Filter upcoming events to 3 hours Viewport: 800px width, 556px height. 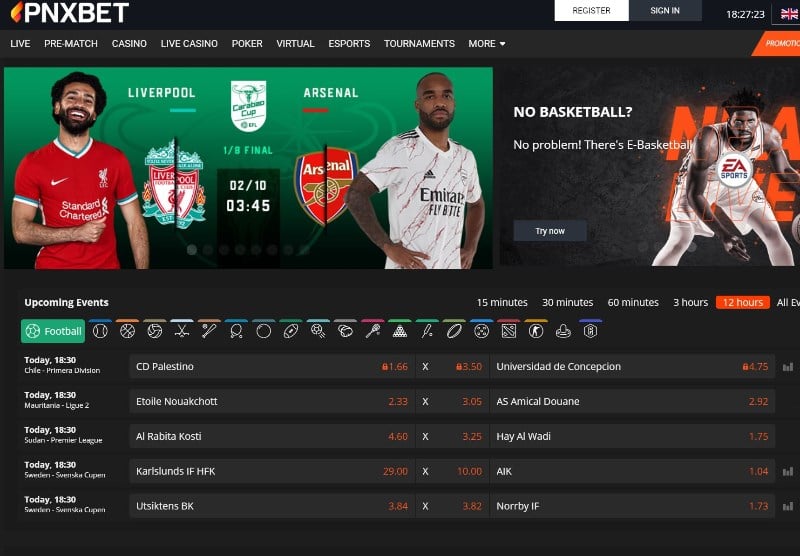[x=690, y=302]
